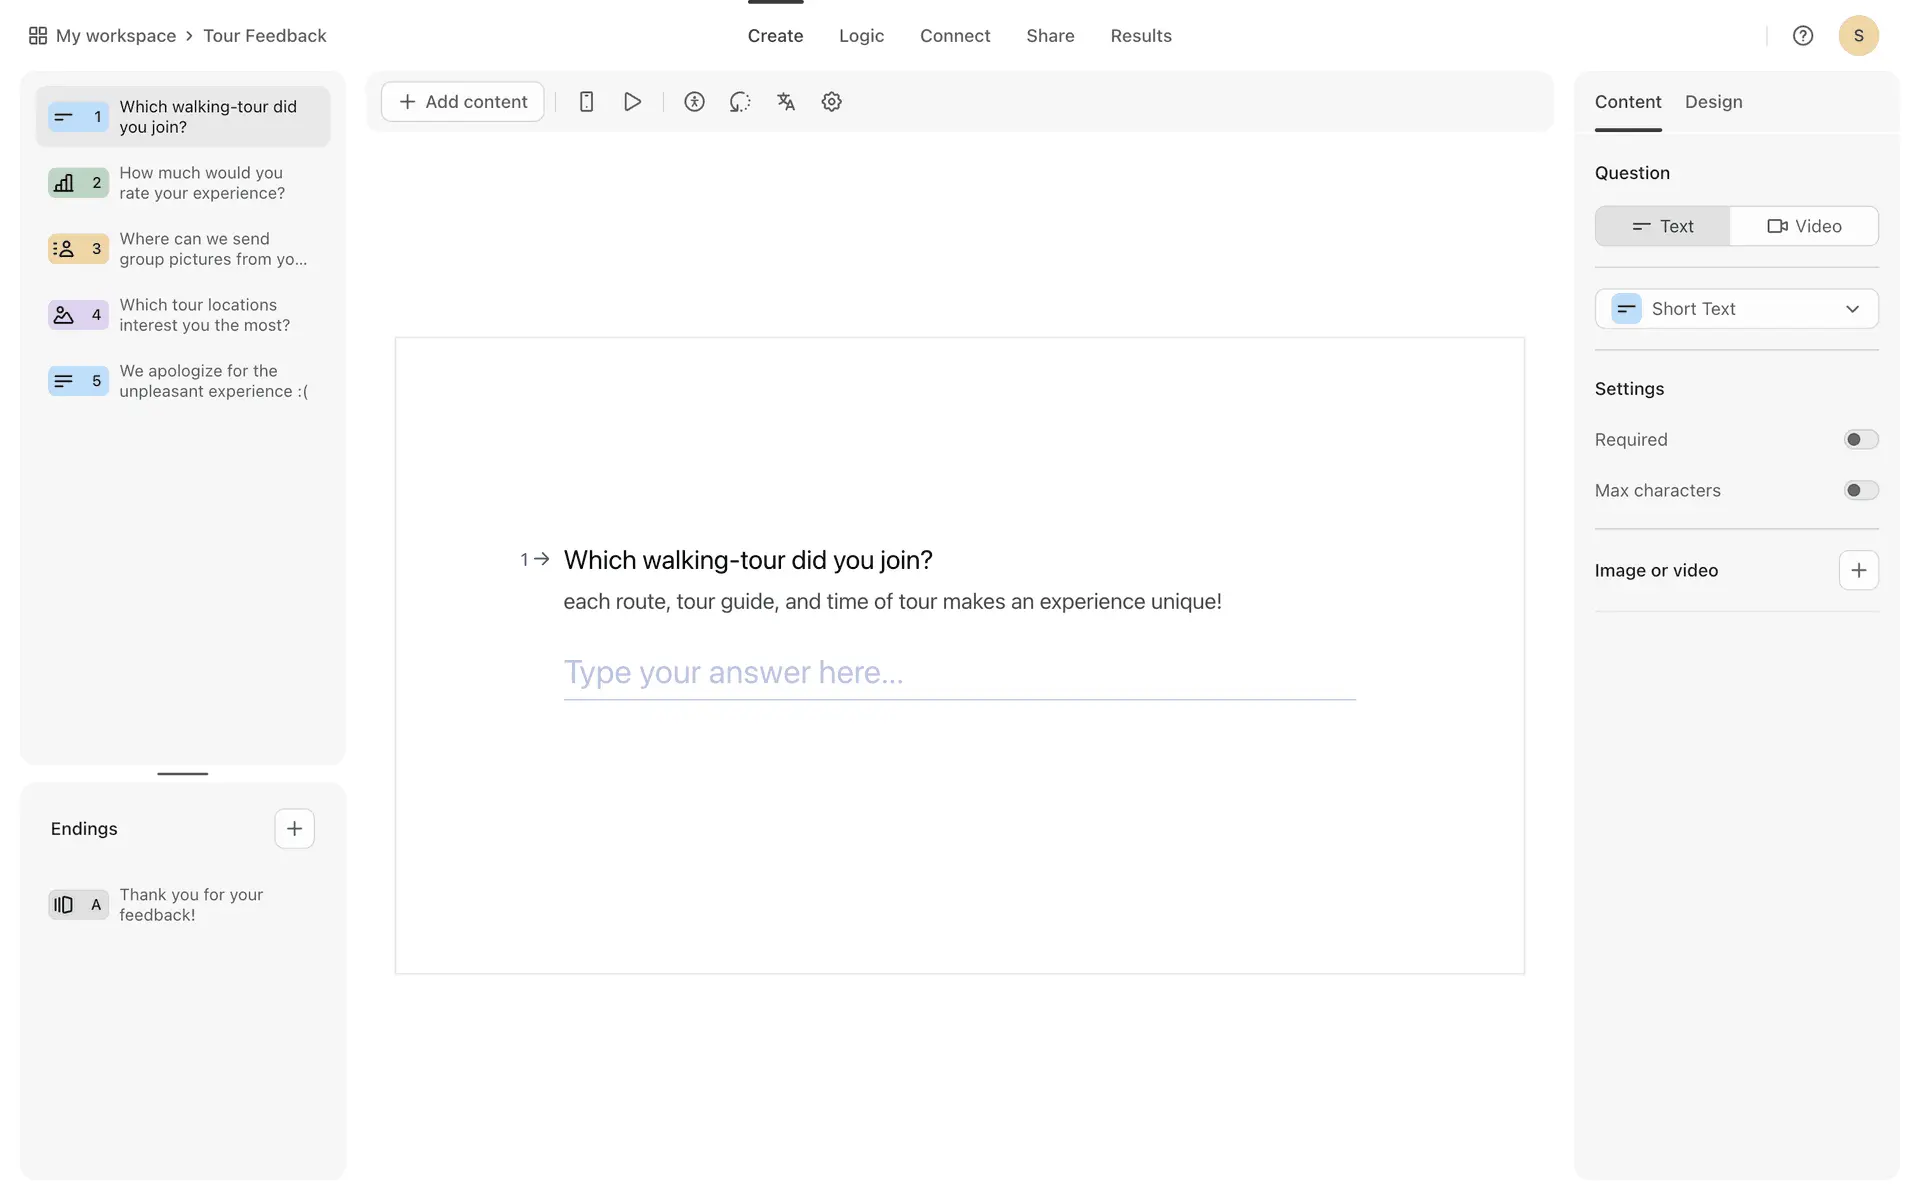This screenshot has width=1920, height=1200.
Task: Click the help question mark icon
Action: 1802,36
